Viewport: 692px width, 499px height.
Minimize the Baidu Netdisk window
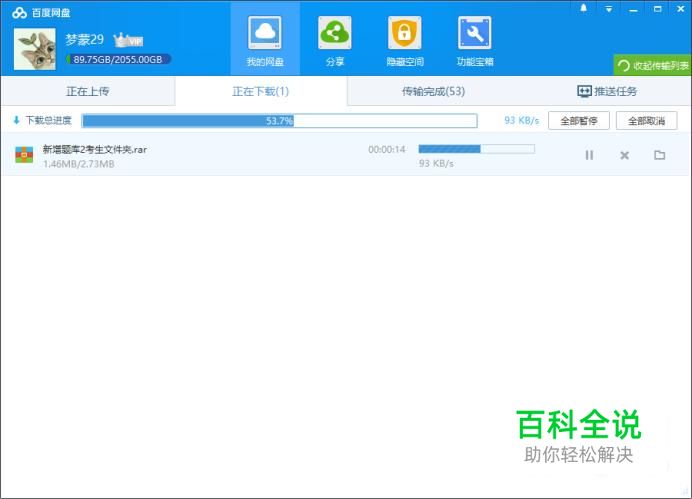point(633,9)
